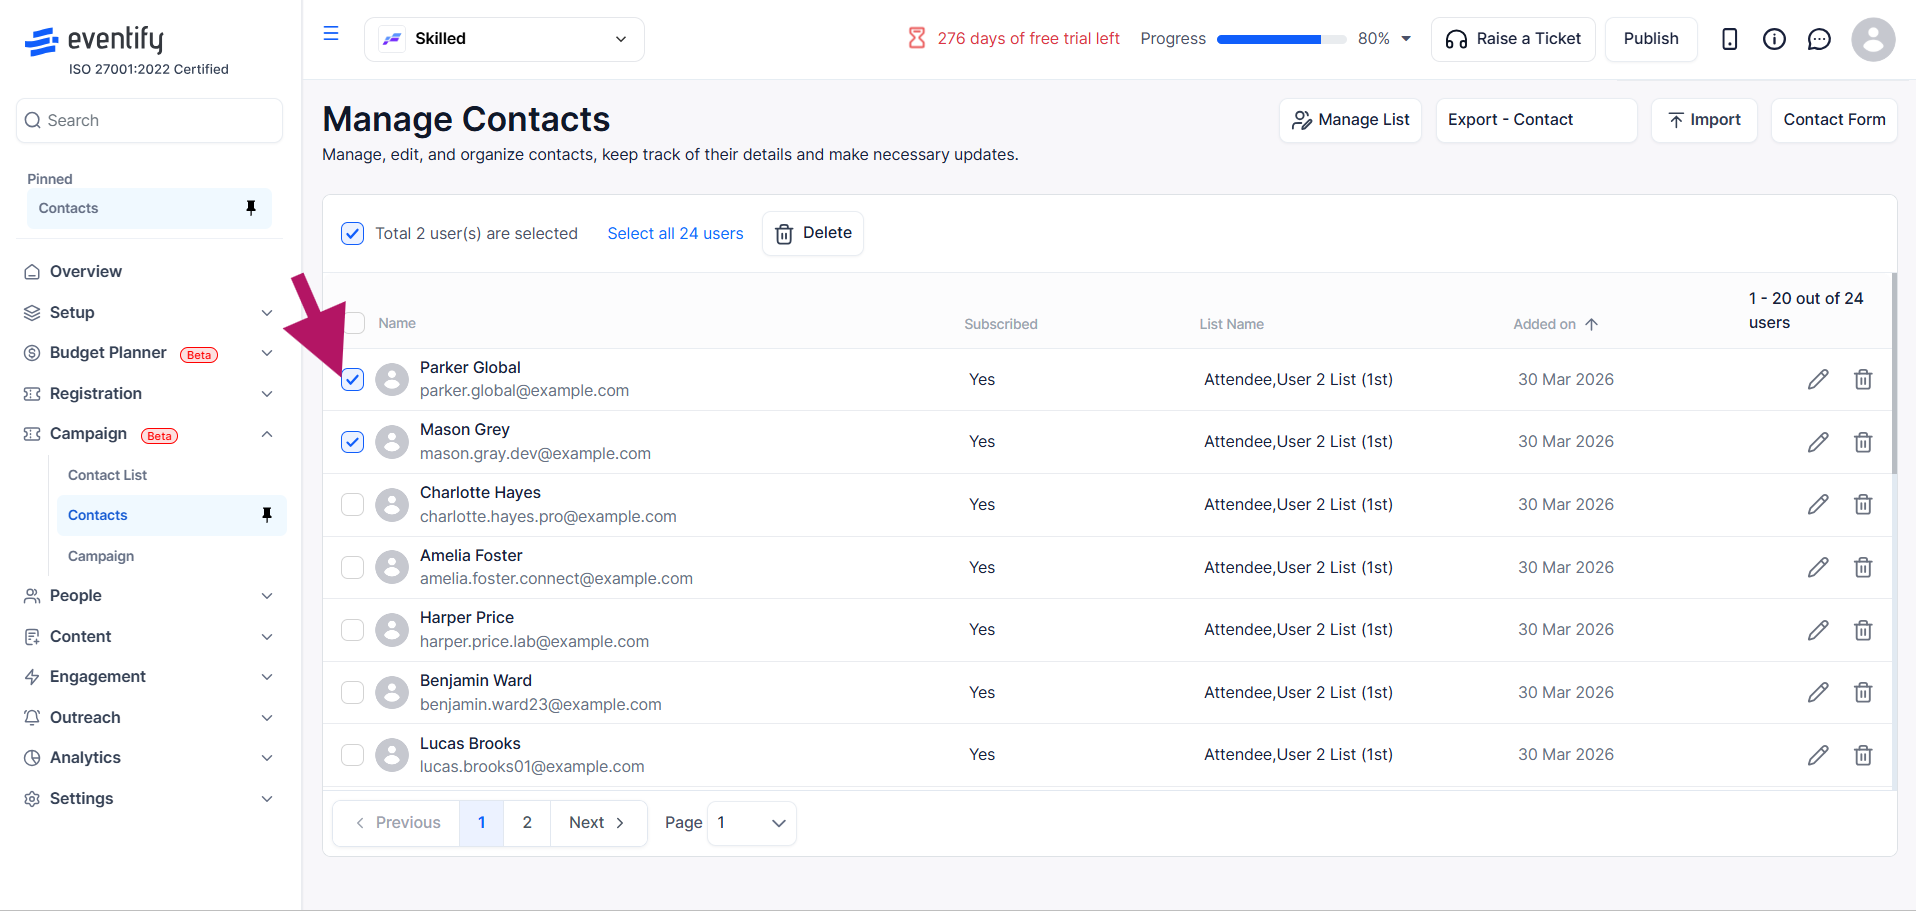This screenshot has width=1916, height=911.
Task: Edit Lucas Brooks contact with pencil icon
Action: point(1818,755)
